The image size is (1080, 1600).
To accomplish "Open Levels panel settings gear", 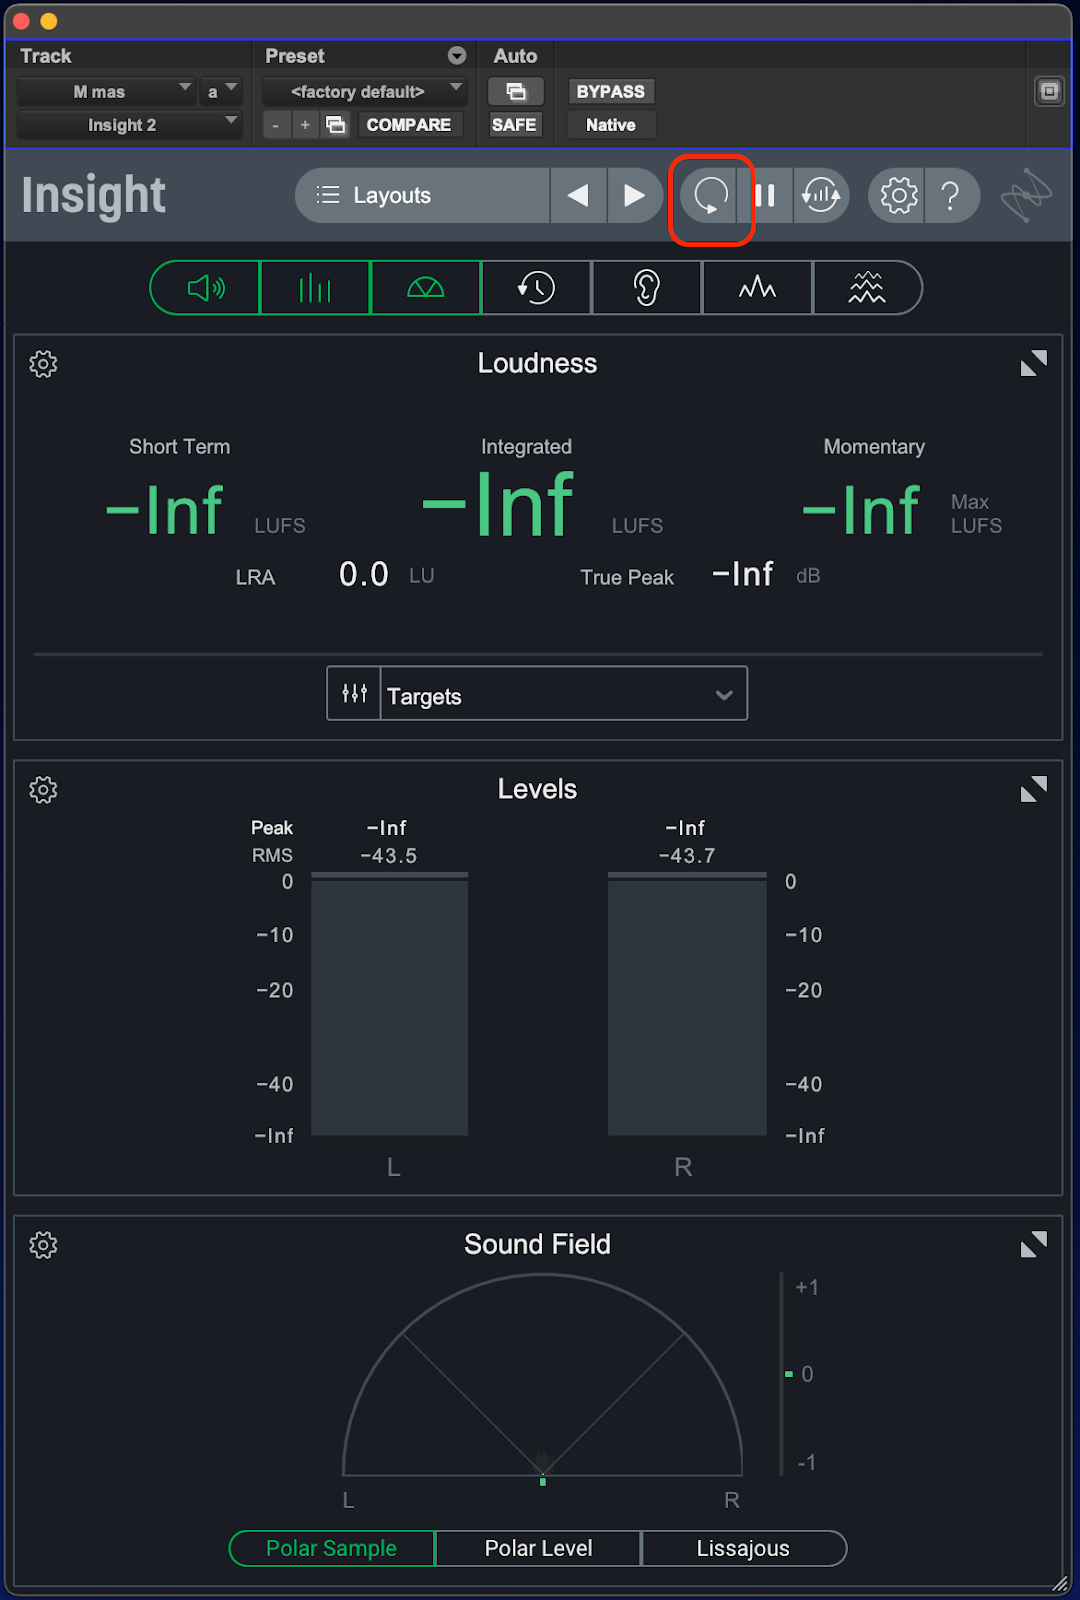I will tap(43, 790).
